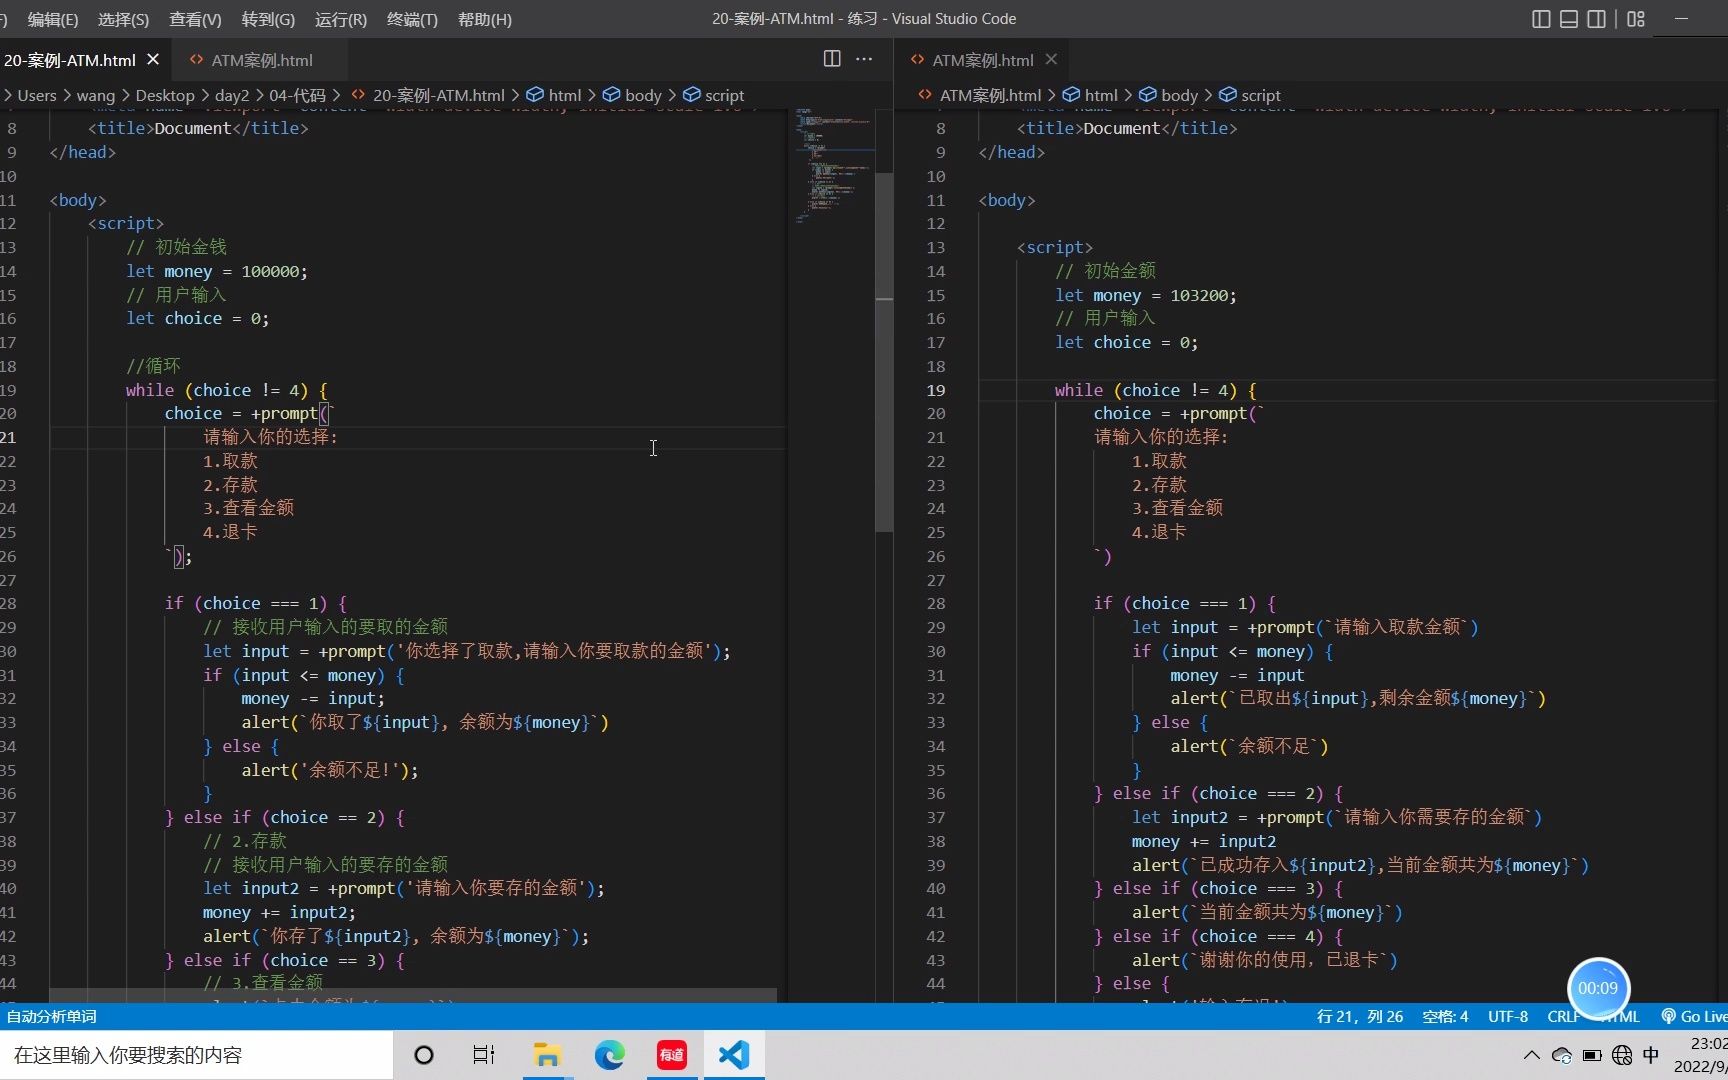Click the CRLF end-of-line indicator

(1561, 1016)
